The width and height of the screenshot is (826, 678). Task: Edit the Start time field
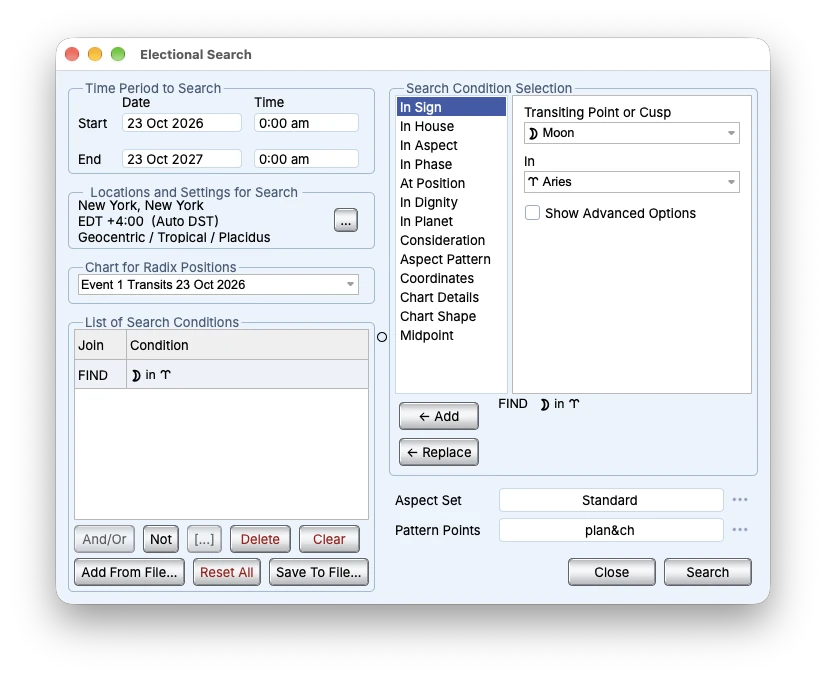pos(306,123)
